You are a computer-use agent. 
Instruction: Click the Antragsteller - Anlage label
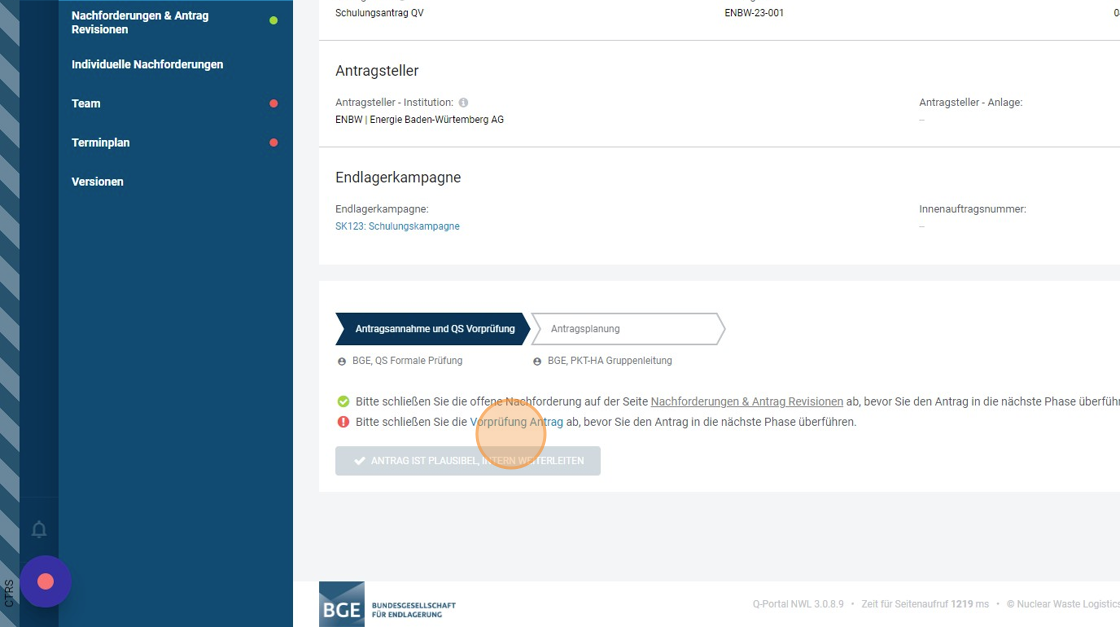click(x=971, y=103)
